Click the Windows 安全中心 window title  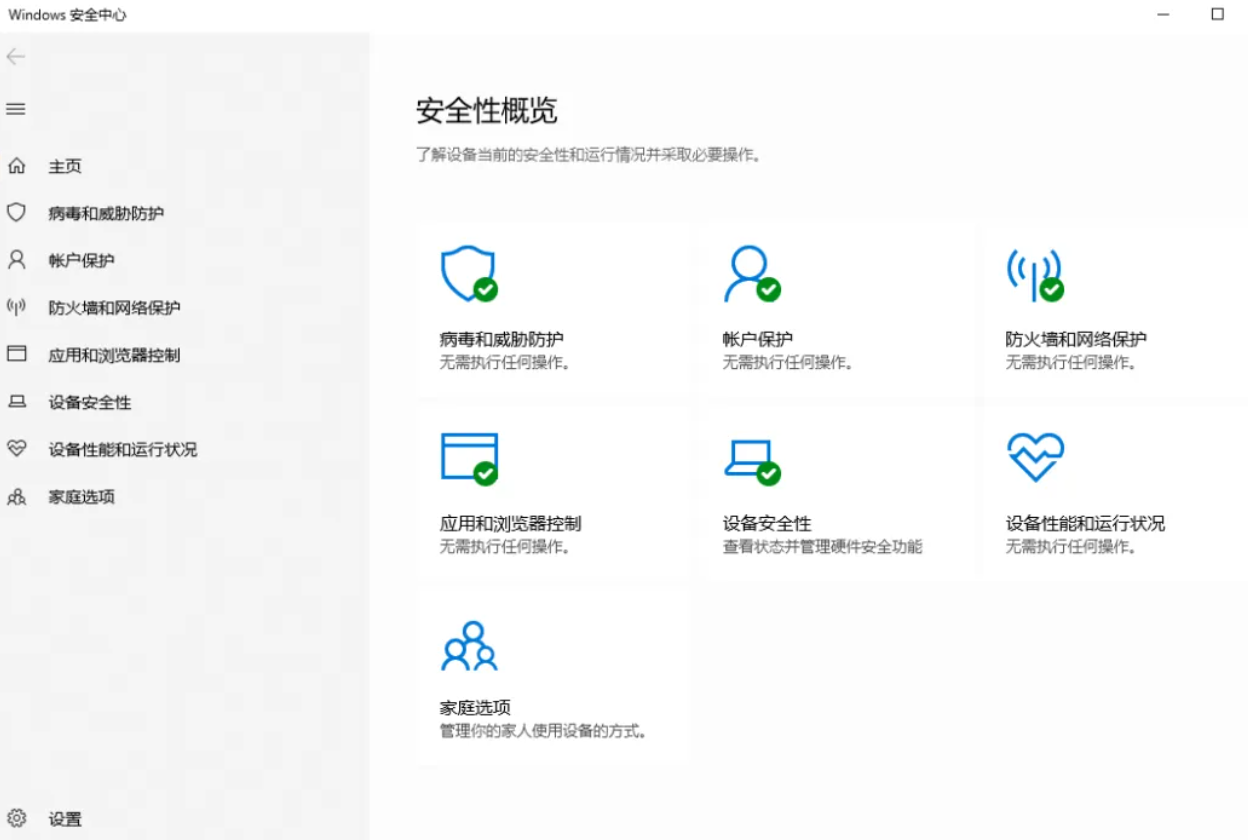click(x=67, y=15)
